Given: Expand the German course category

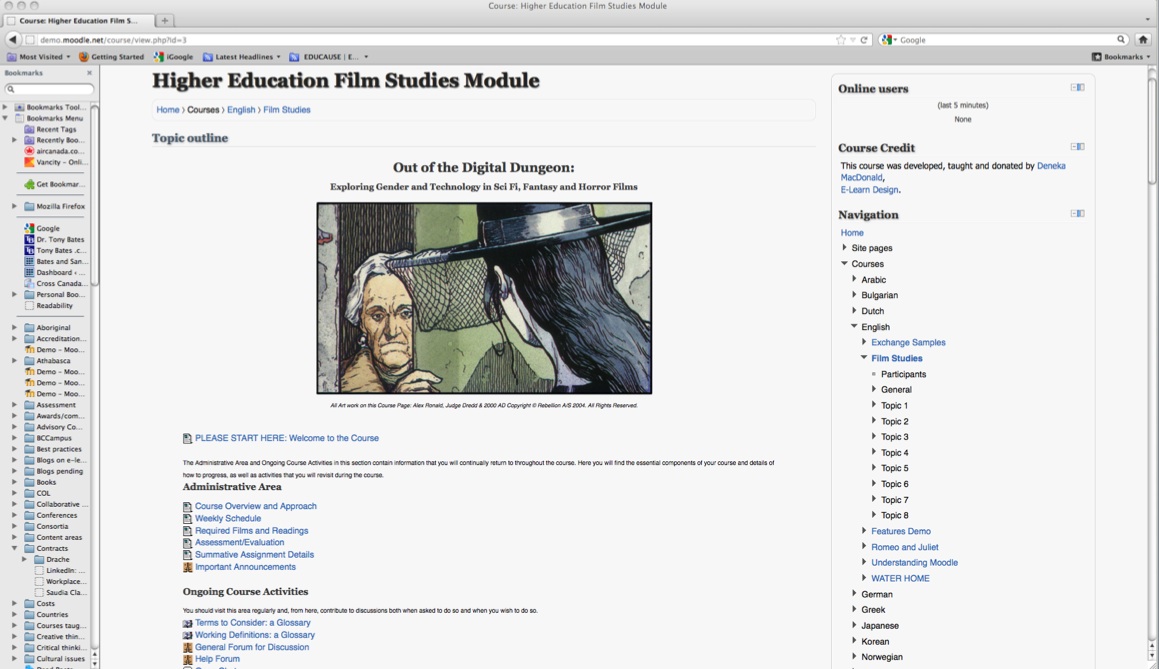Looking at the screenshot, I should coord(854,594).
